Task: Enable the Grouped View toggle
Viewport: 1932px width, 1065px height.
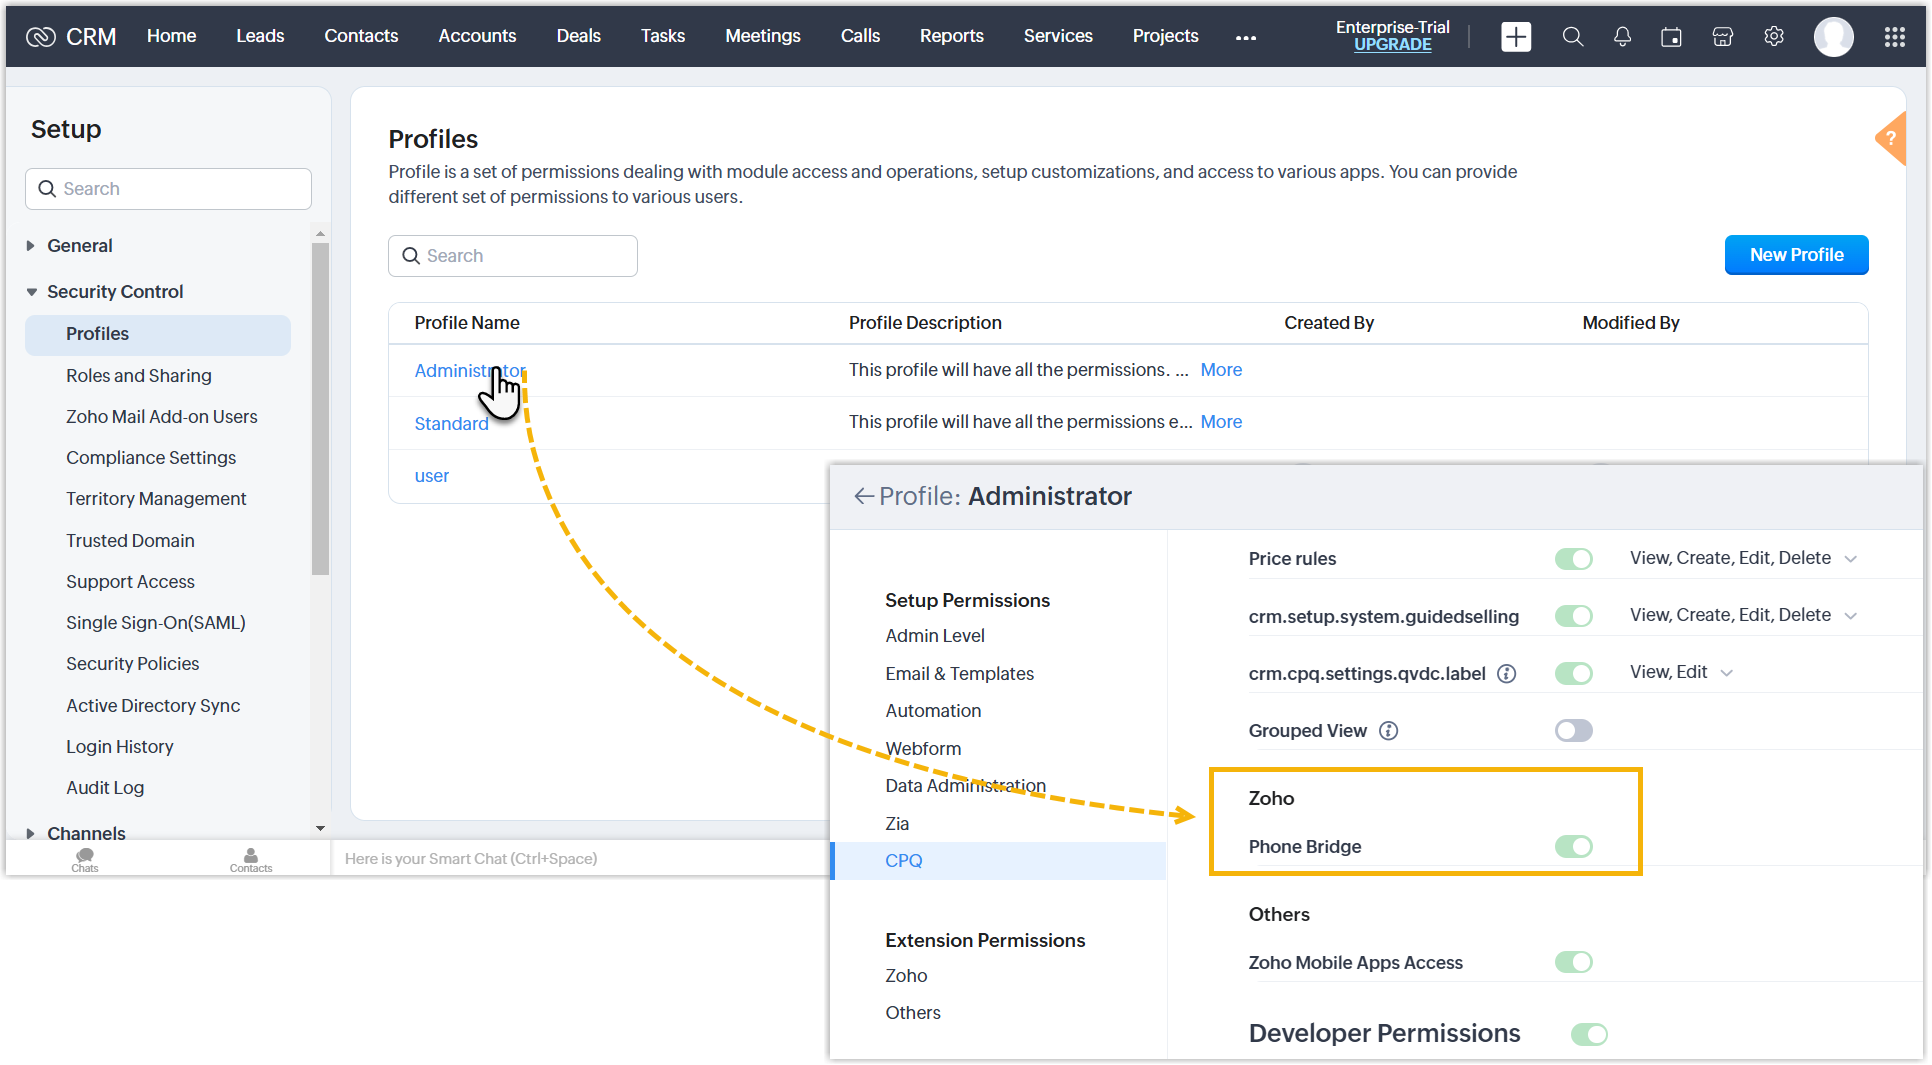Action: (x=1573, y=731)
